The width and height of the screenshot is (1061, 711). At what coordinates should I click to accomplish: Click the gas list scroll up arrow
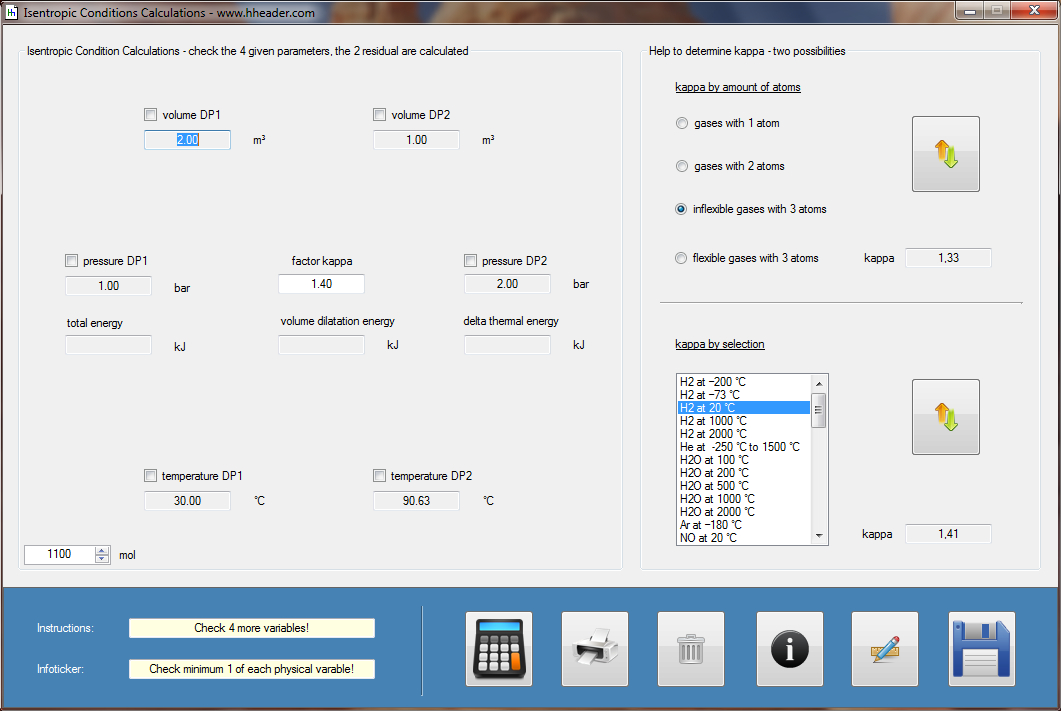tap(819, 383)
